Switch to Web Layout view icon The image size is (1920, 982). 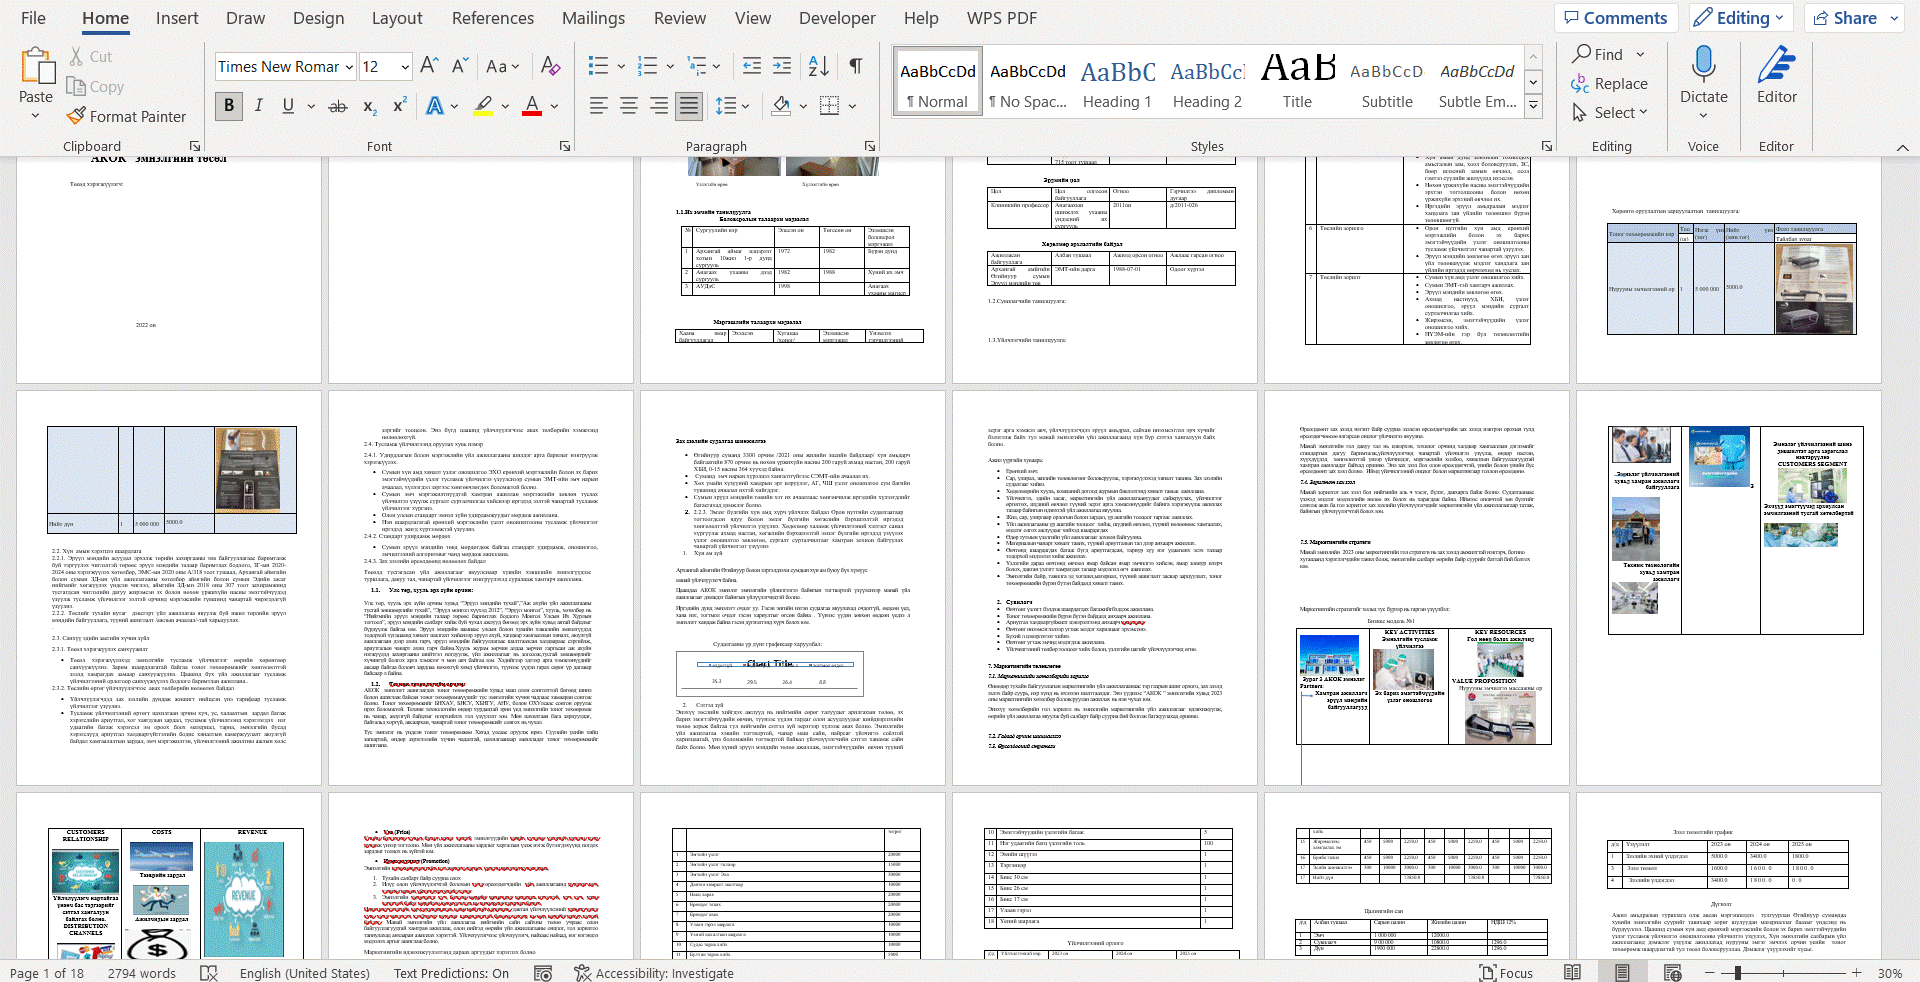click(x=1672, y=973)
